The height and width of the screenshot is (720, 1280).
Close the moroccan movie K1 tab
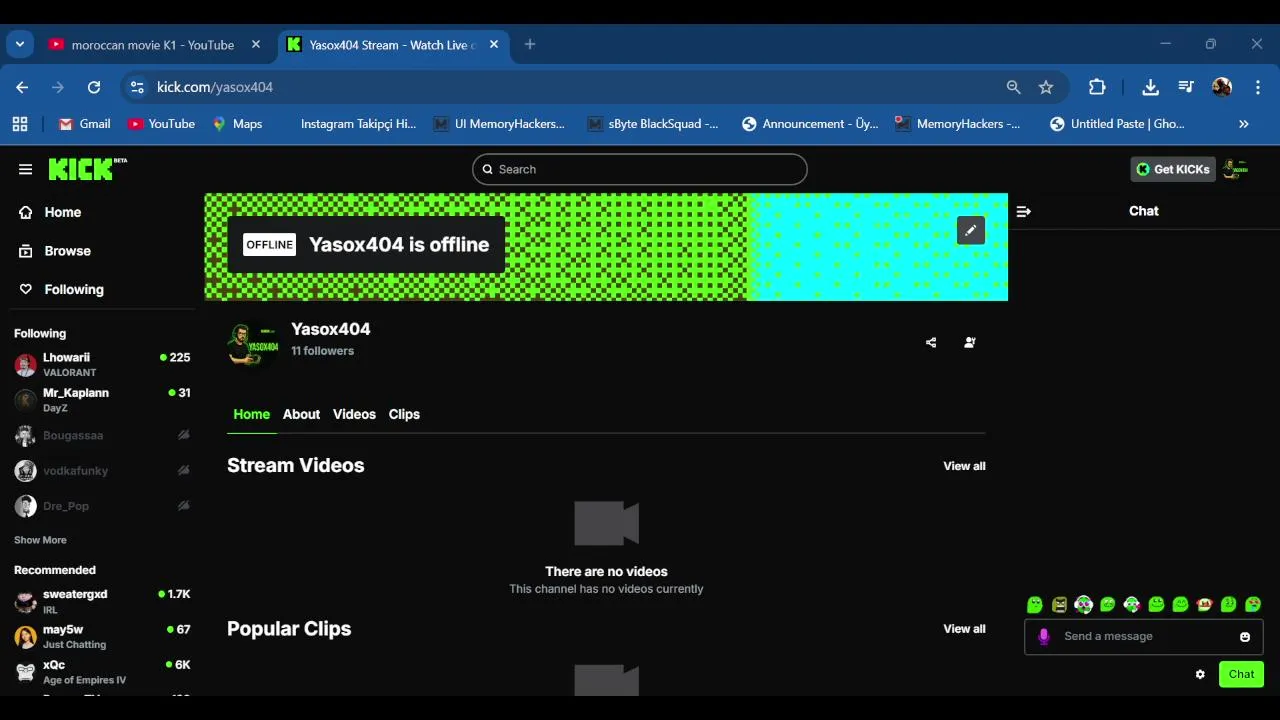(256, 45)
